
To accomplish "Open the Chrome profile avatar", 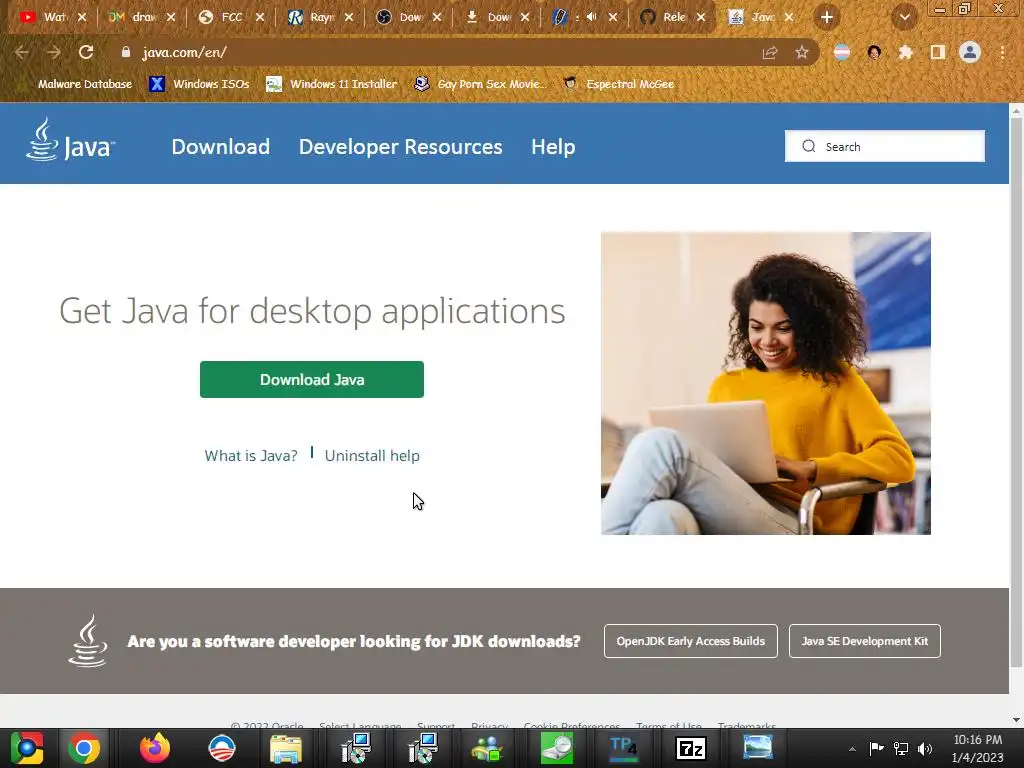I will click(x=970, y=52).
